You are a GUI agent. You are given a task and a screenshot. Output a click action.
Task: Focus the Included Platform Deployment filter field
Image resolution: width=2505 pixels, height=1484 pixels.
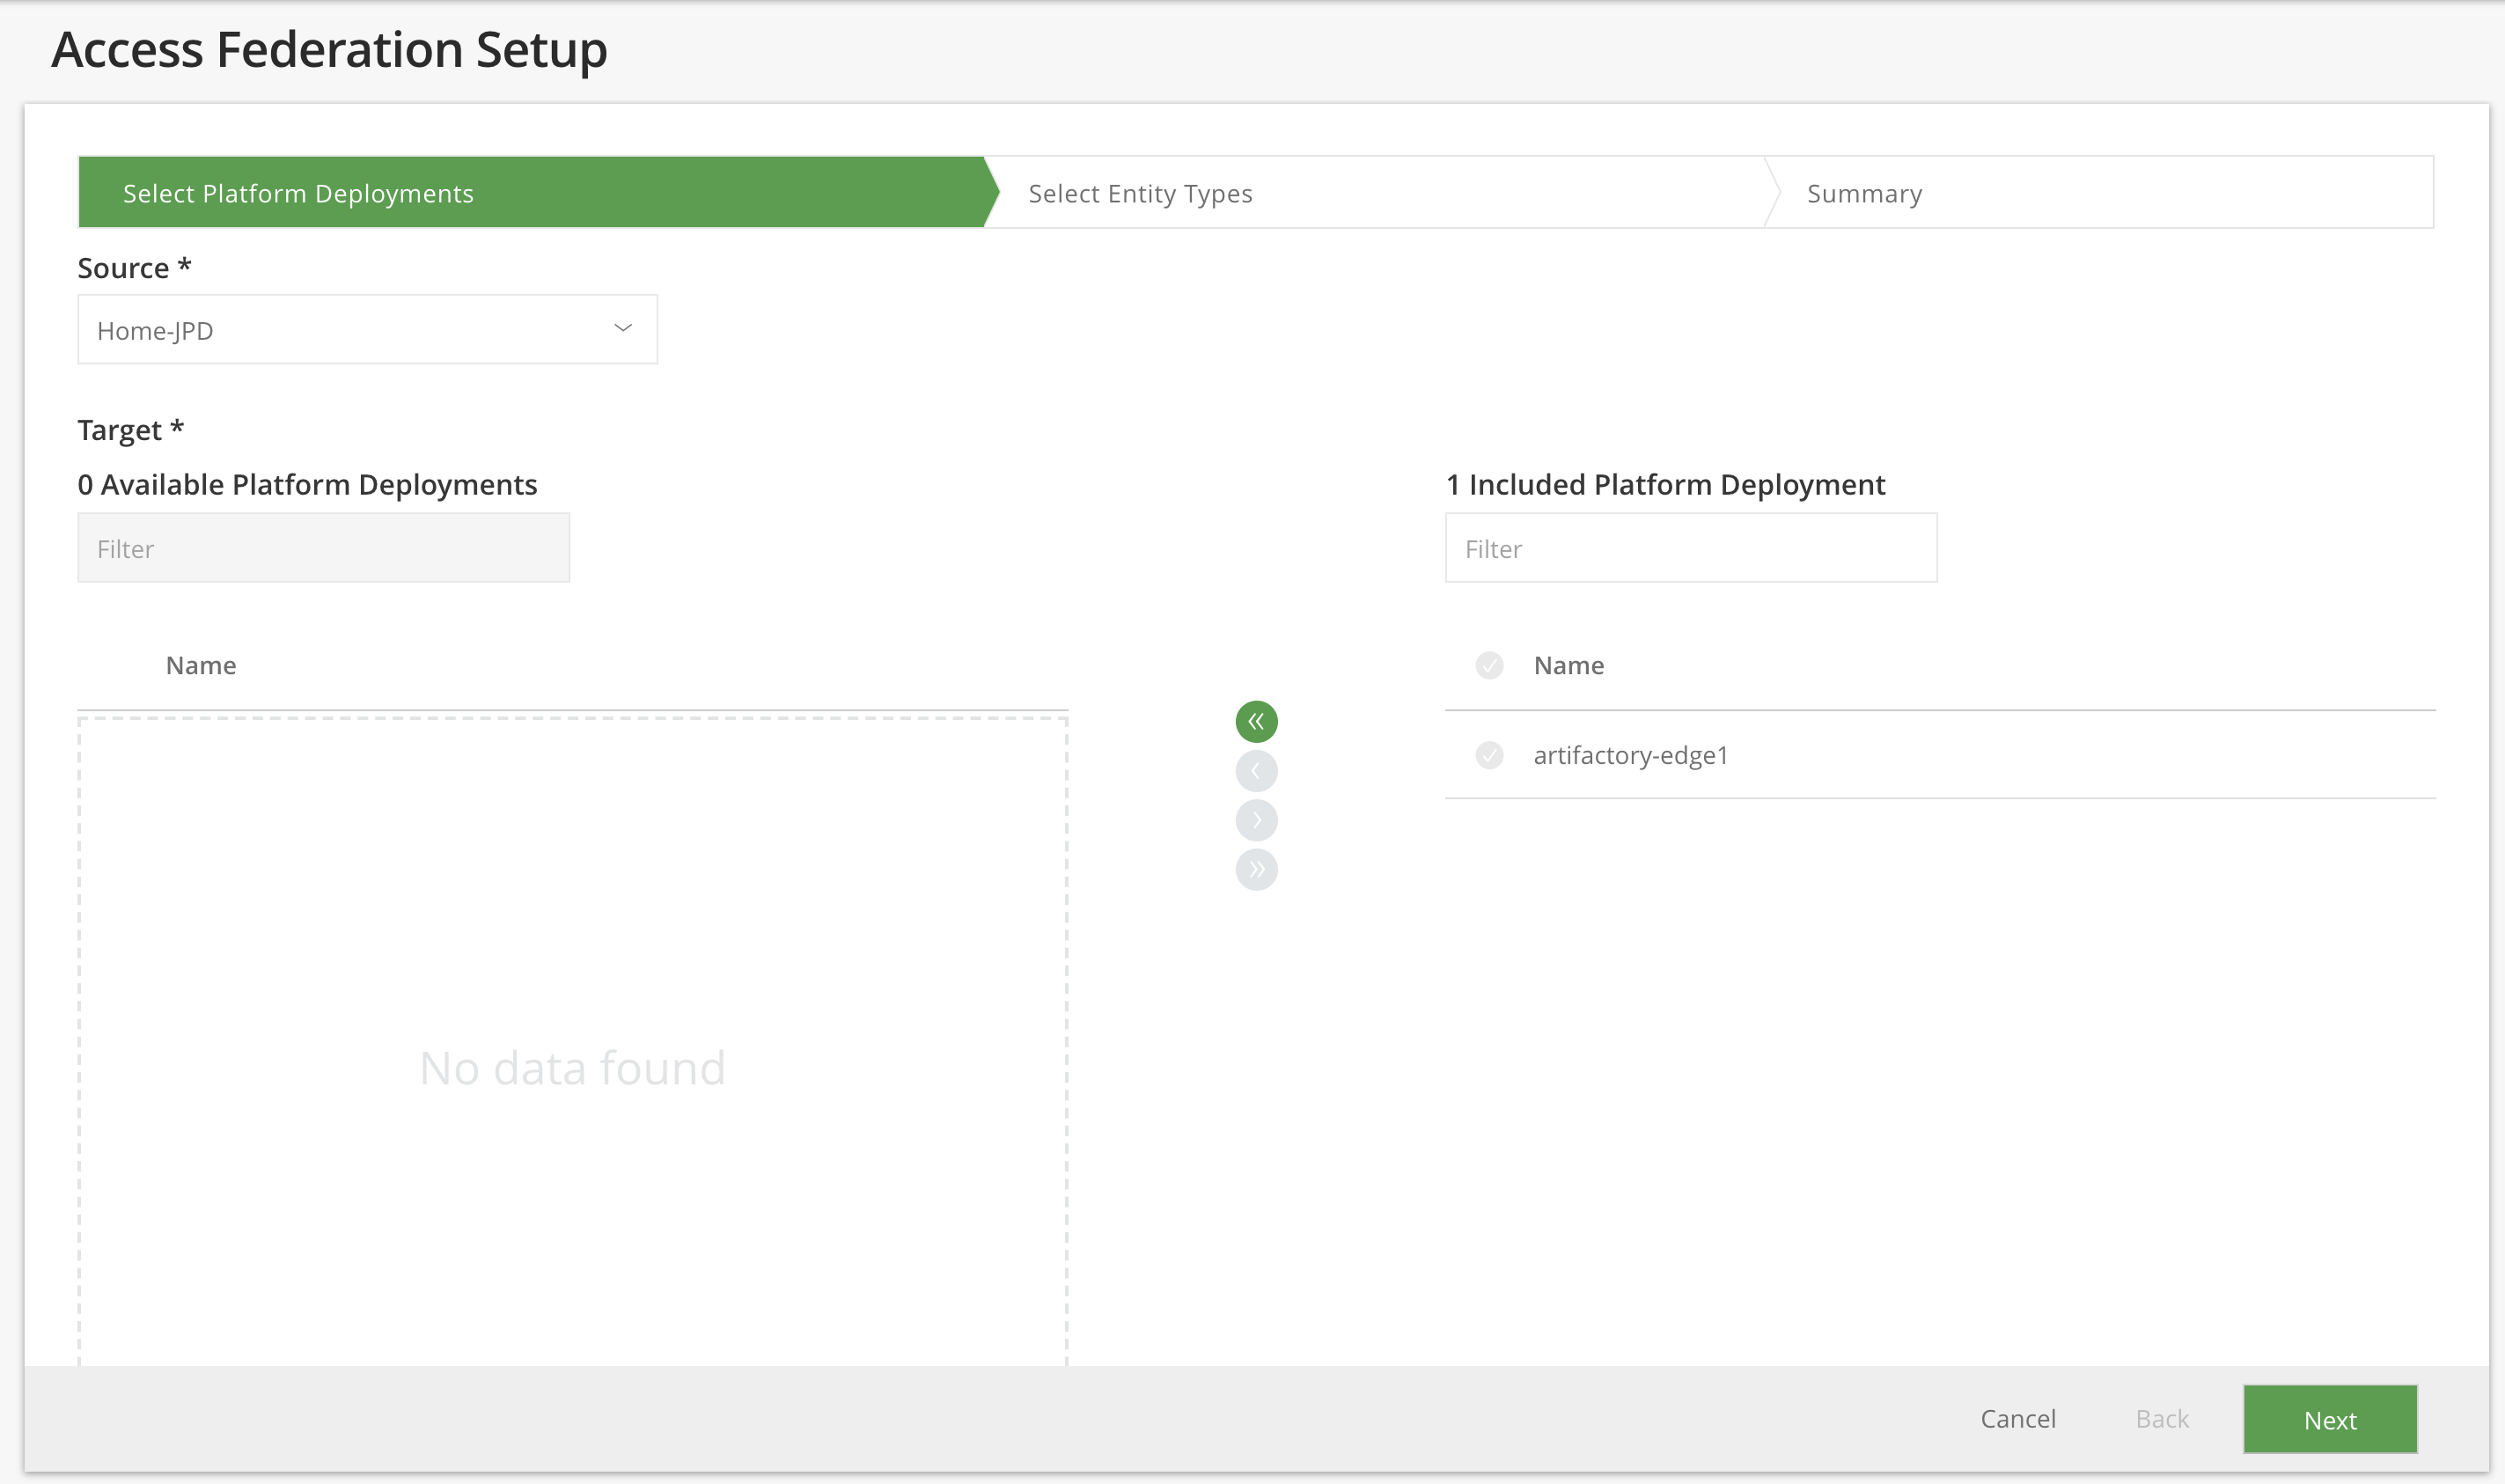(1690, 548)
